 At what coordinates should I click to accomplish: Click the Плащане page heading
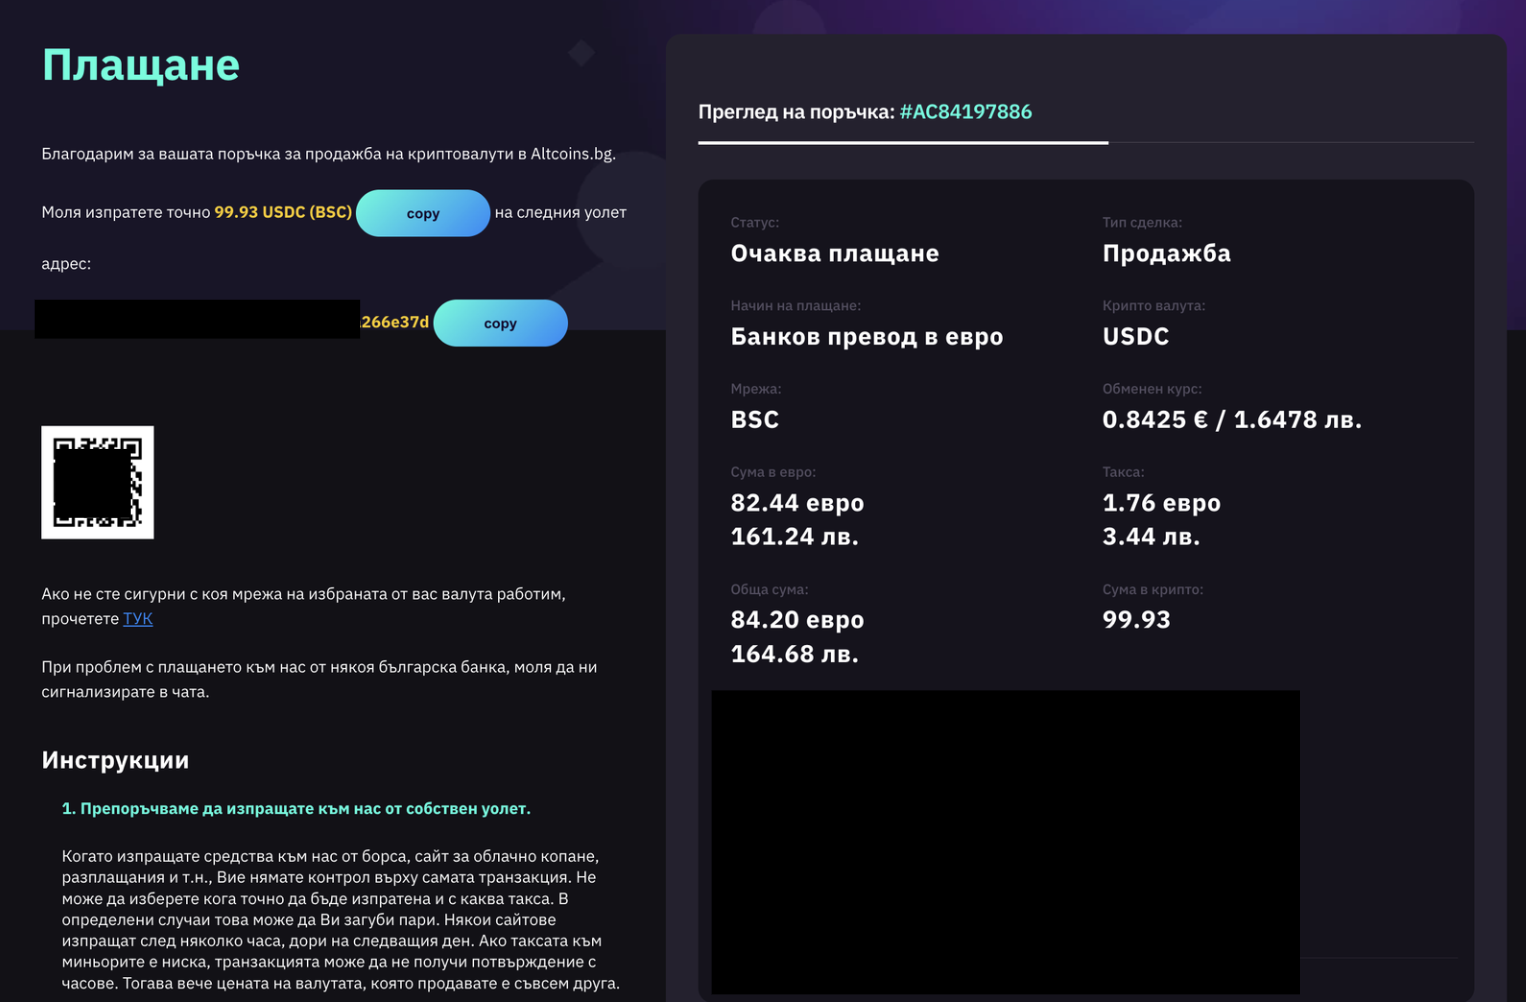click(141, 65)
